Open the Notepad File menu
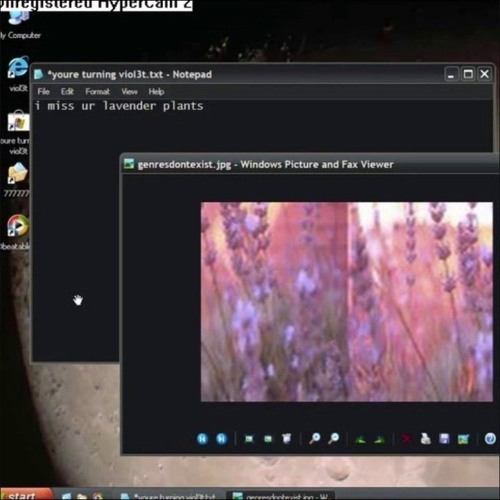Screen dimensions: 500x500 pyautogui.click(x=43, y=91)
